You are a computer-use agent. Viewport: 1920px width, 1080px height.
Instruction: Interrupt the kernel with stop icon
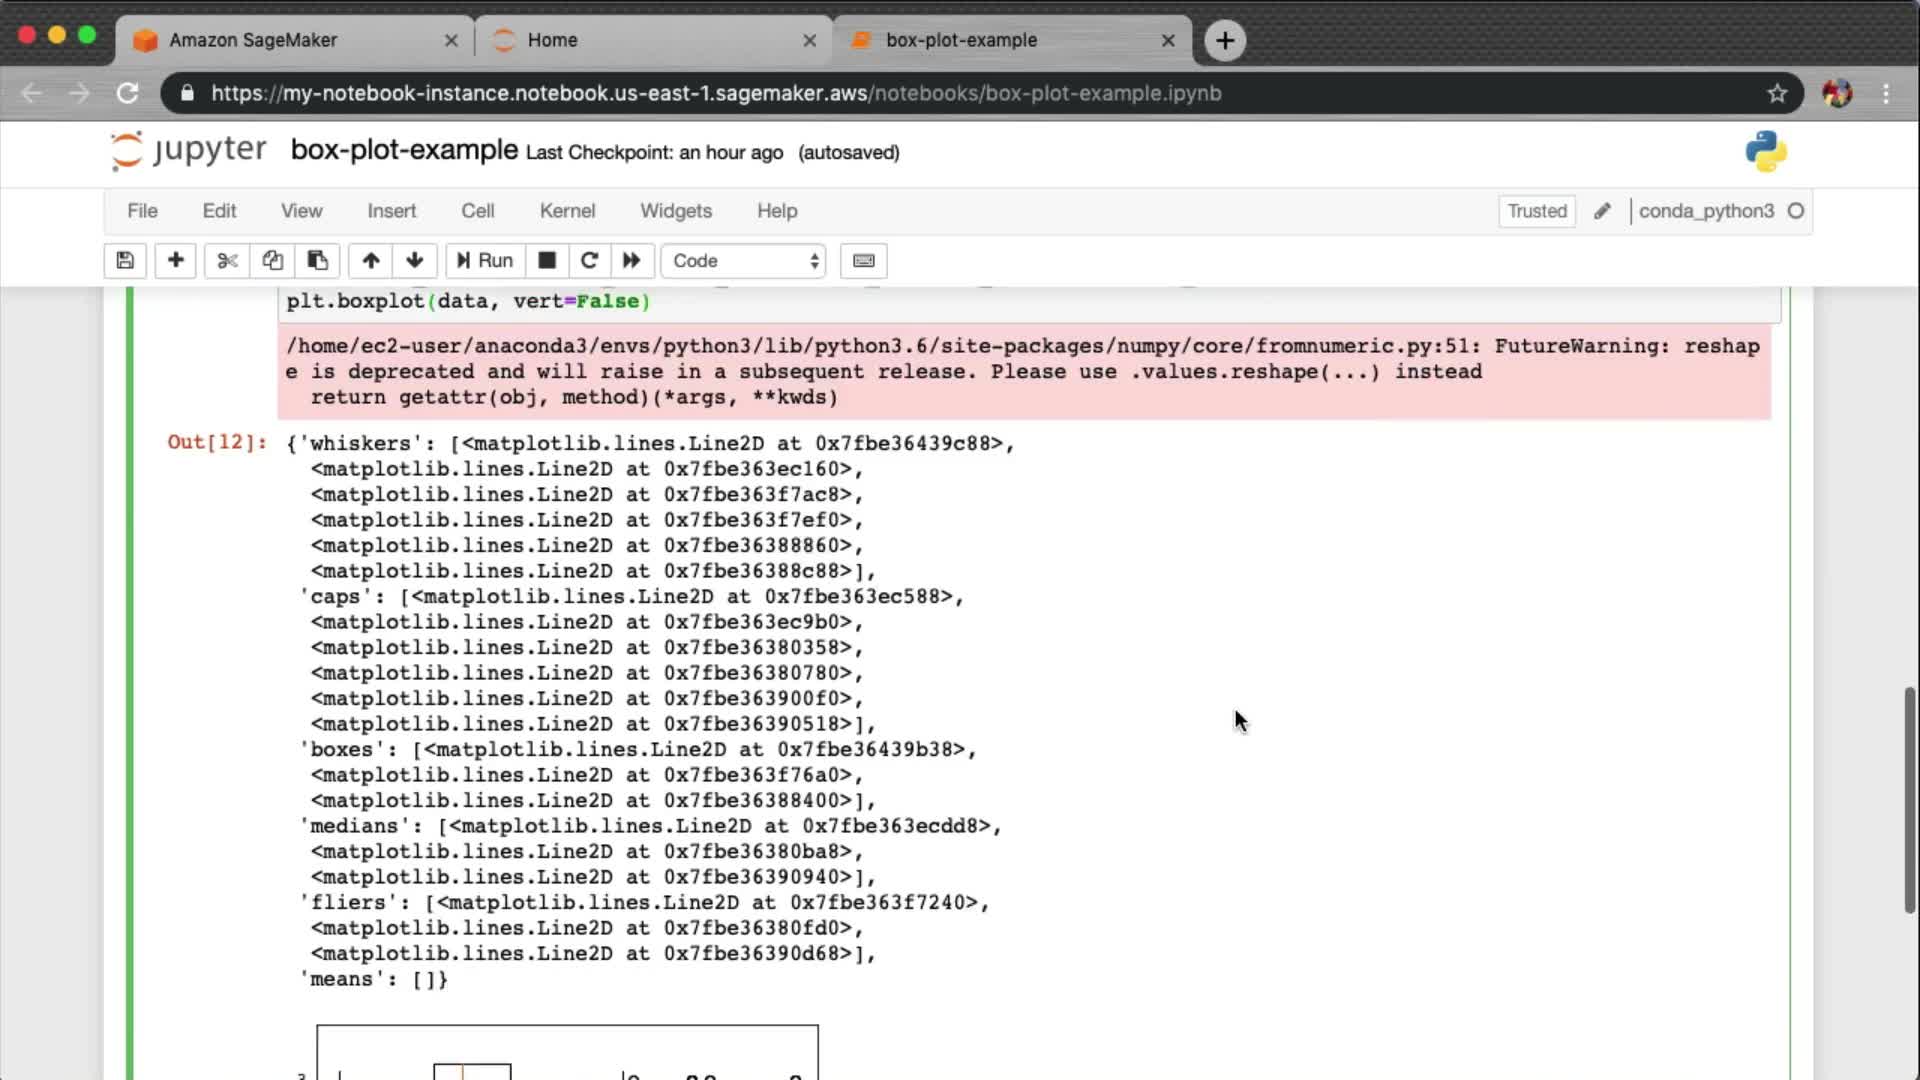pyautogui.click(x=547, y=261)
